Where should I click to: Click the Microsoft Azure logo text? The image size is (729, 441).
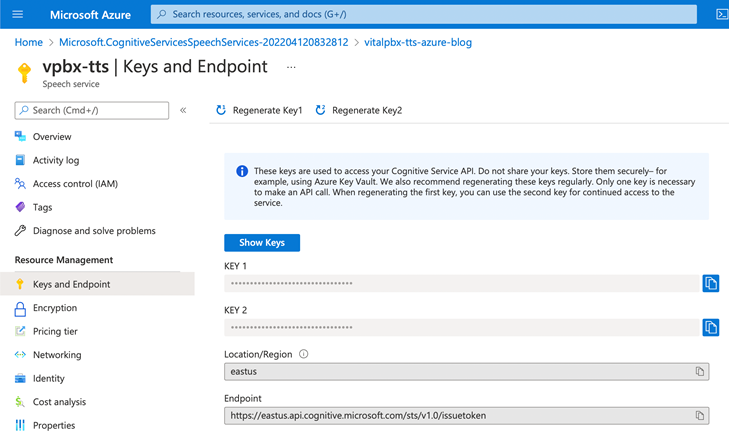(x=90, y=15)
